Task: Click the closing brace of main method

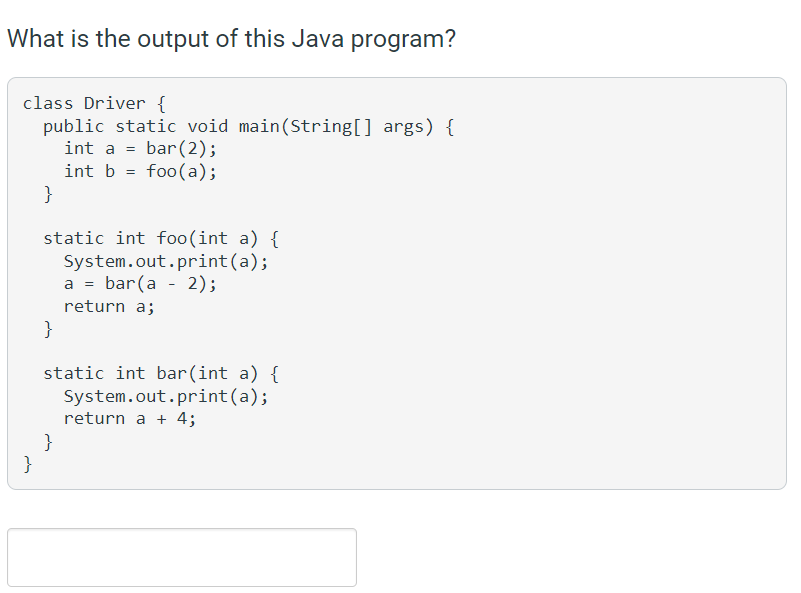Action: (x=48, y=194)
